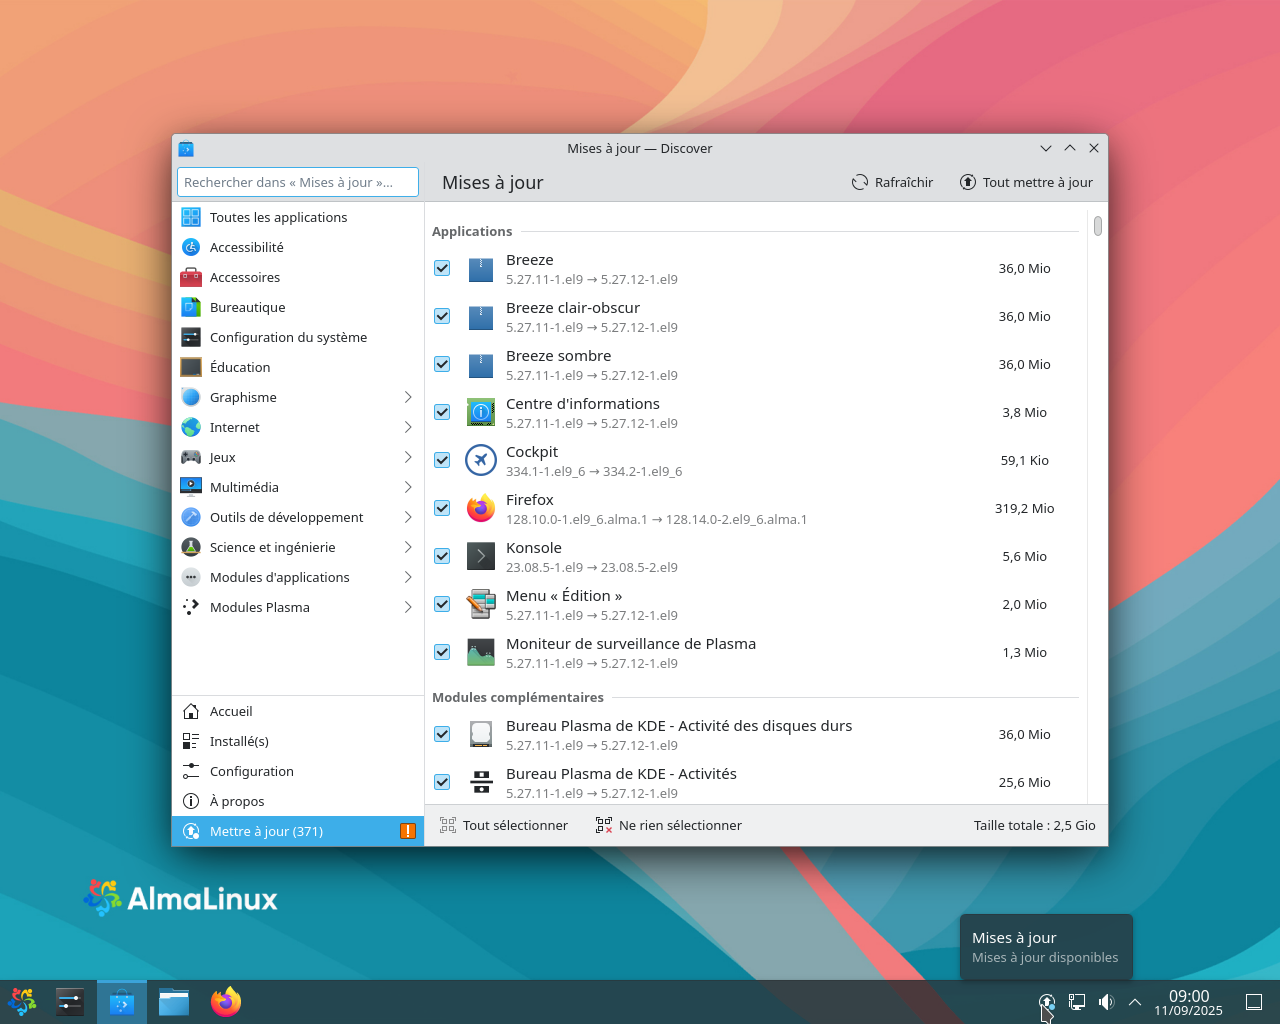Image resolution: width=1280 pixels, height=1024 pixels.
Task: Click the Moniteur de surveillance icon
Action: point(481,653)
